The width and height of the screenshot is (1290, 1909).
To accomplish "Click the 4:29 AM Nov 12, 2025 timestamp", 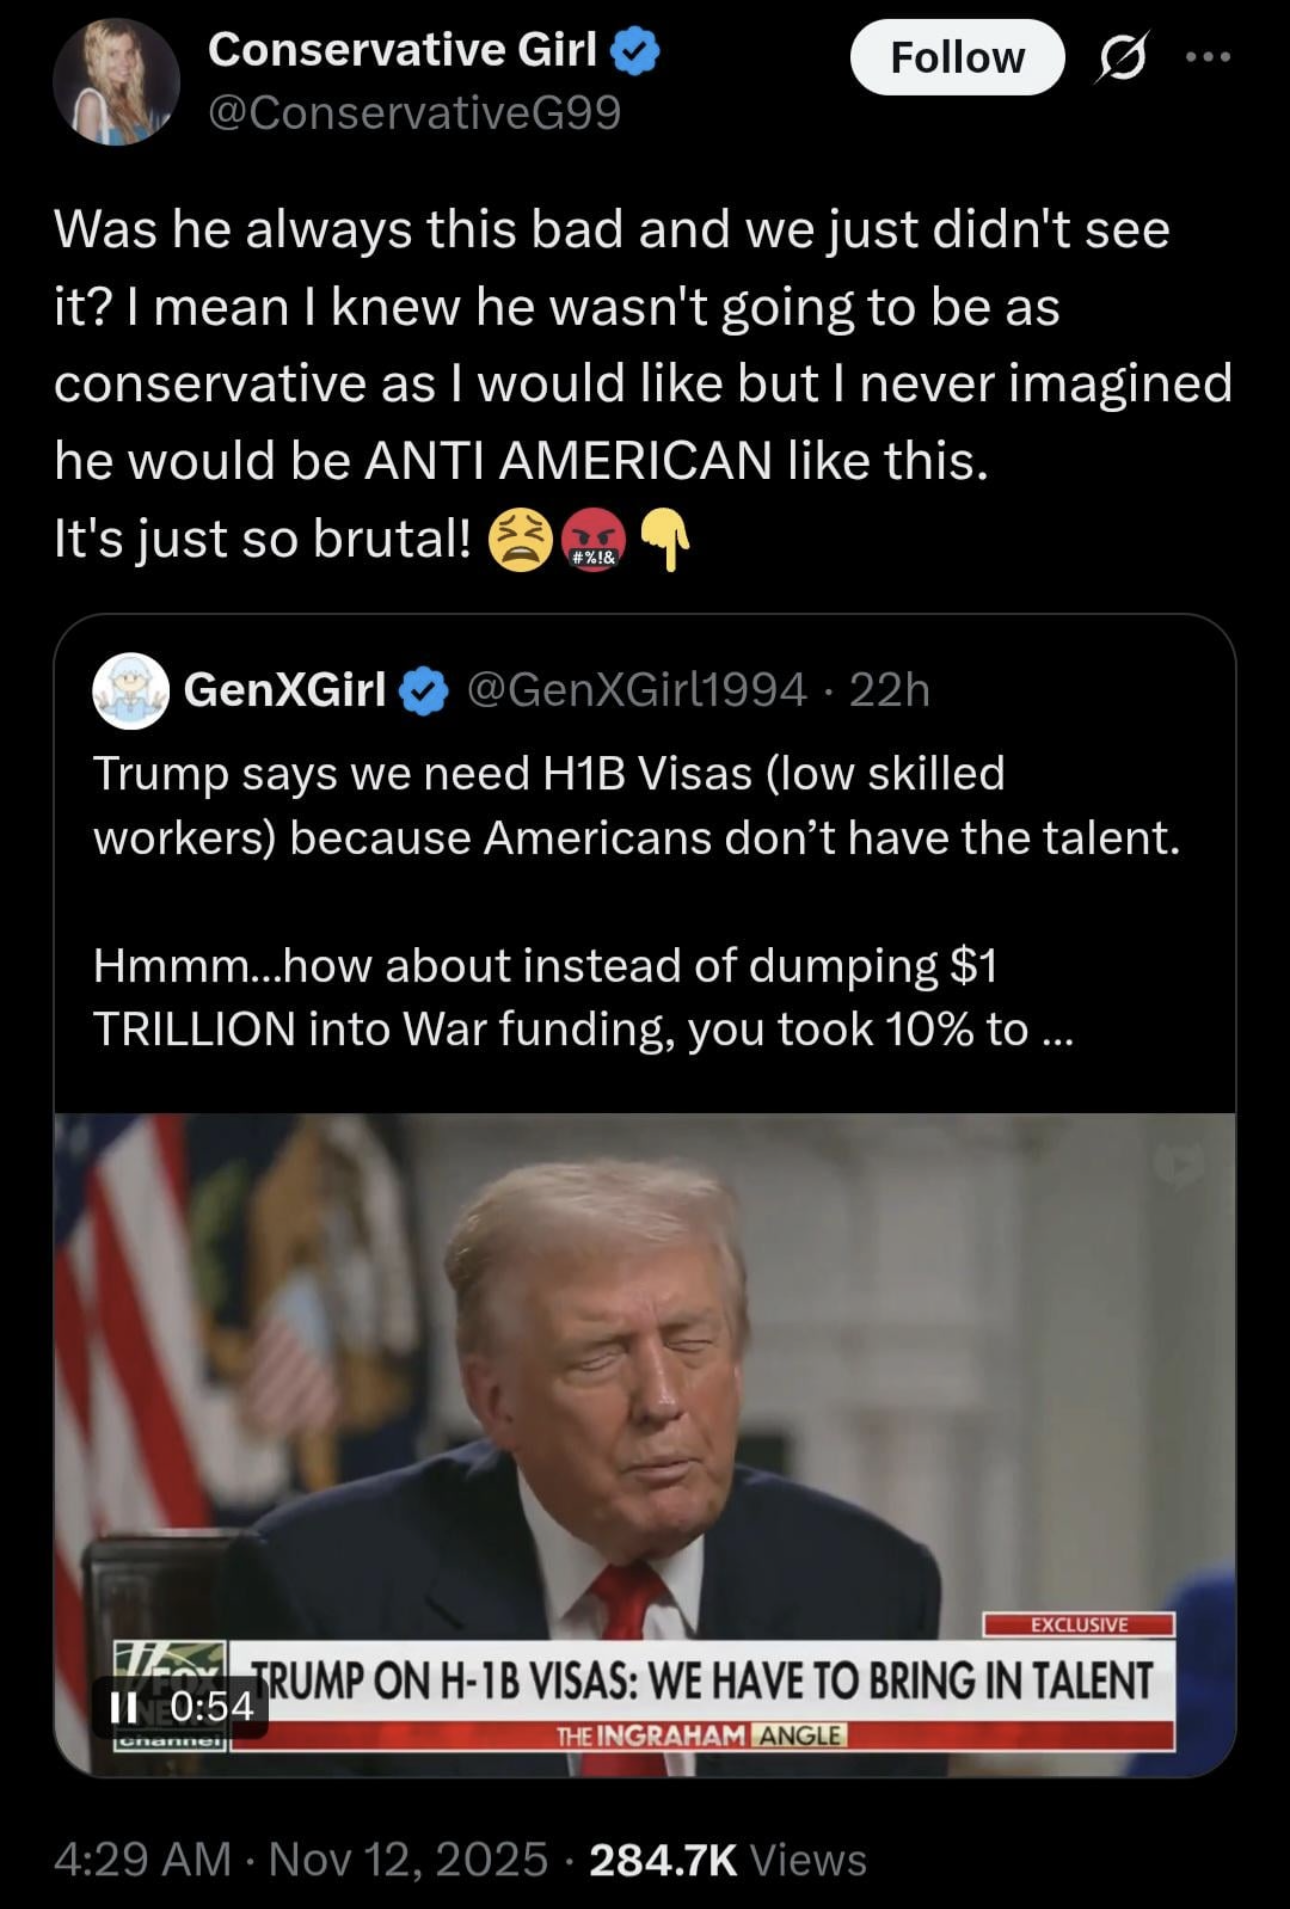I will click(301, 1860).
